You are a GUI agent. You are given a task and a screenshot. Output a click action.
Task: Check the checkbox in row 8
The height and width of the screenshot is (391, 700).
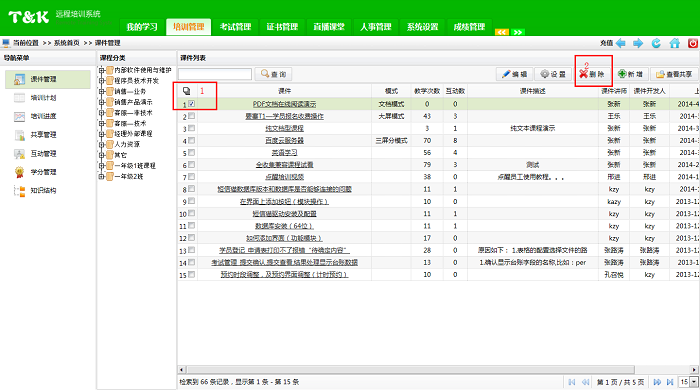[192, 189]
